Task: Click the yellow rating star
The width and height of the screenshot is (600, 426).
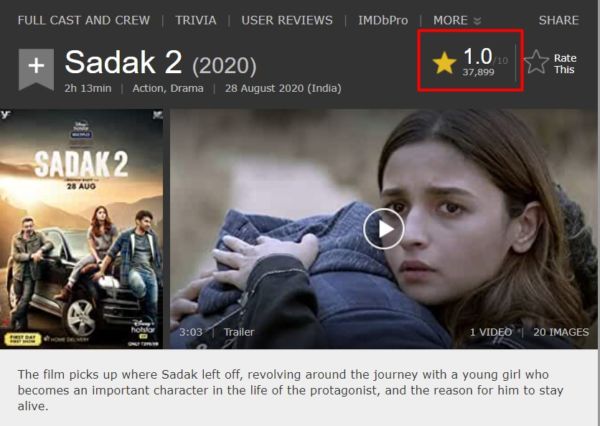Action: pos(444,63)
